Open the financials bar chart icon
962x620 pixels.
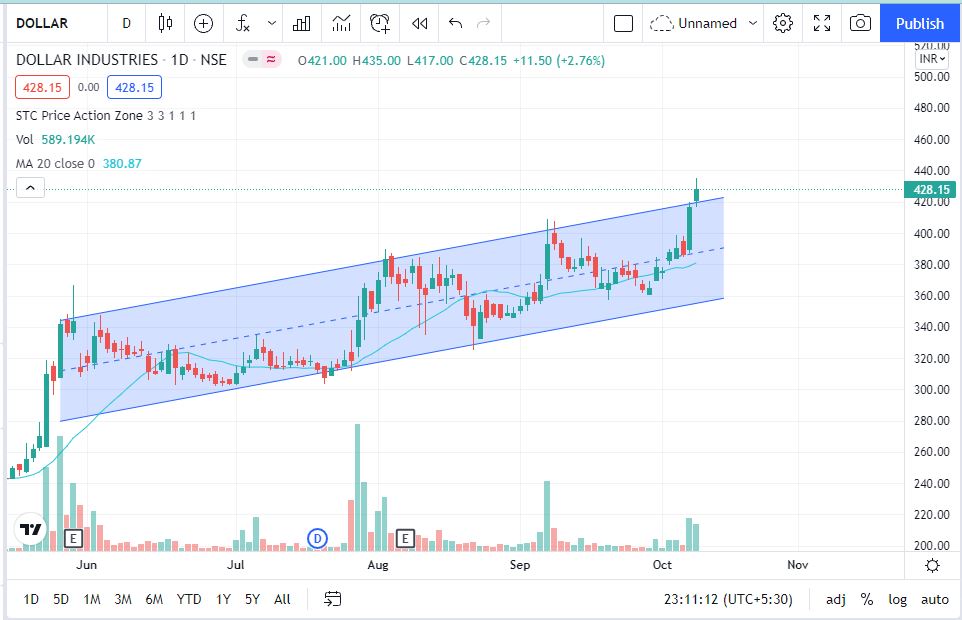[x=301, y=23]
